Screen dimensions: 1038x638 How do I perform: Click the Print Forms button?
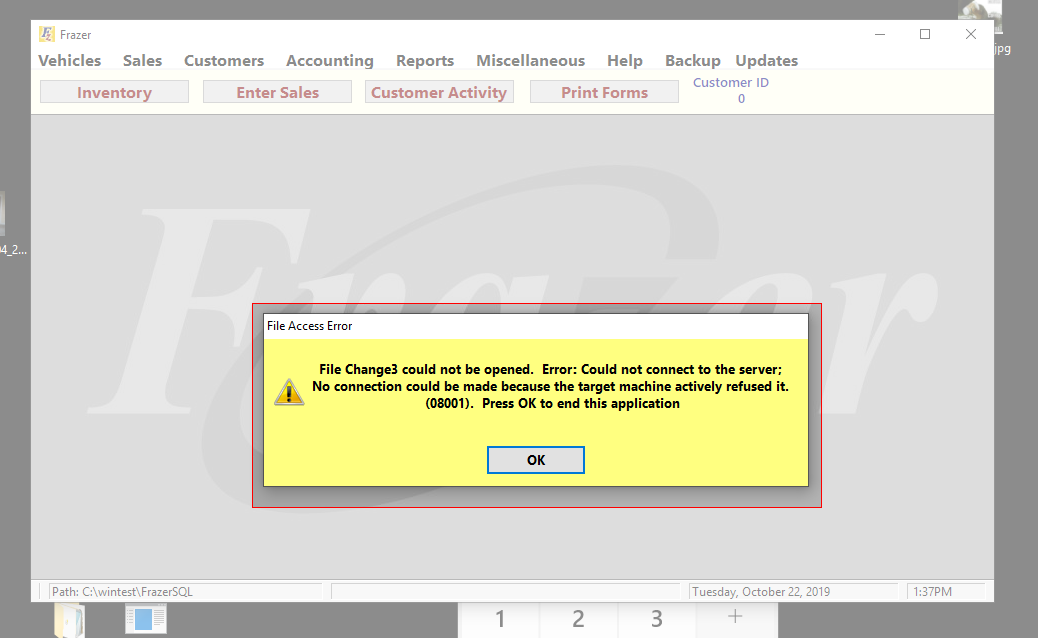[604, 92]
